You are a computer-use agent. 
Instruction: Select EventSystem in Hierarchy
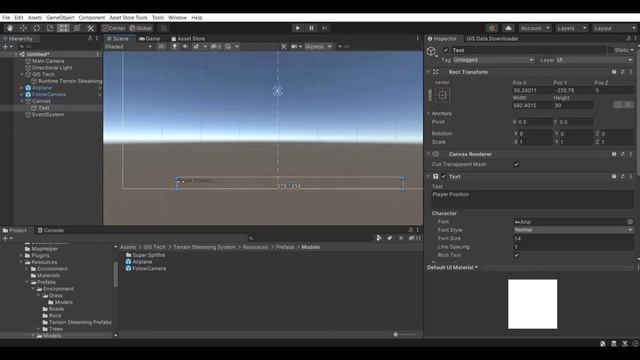48,115
